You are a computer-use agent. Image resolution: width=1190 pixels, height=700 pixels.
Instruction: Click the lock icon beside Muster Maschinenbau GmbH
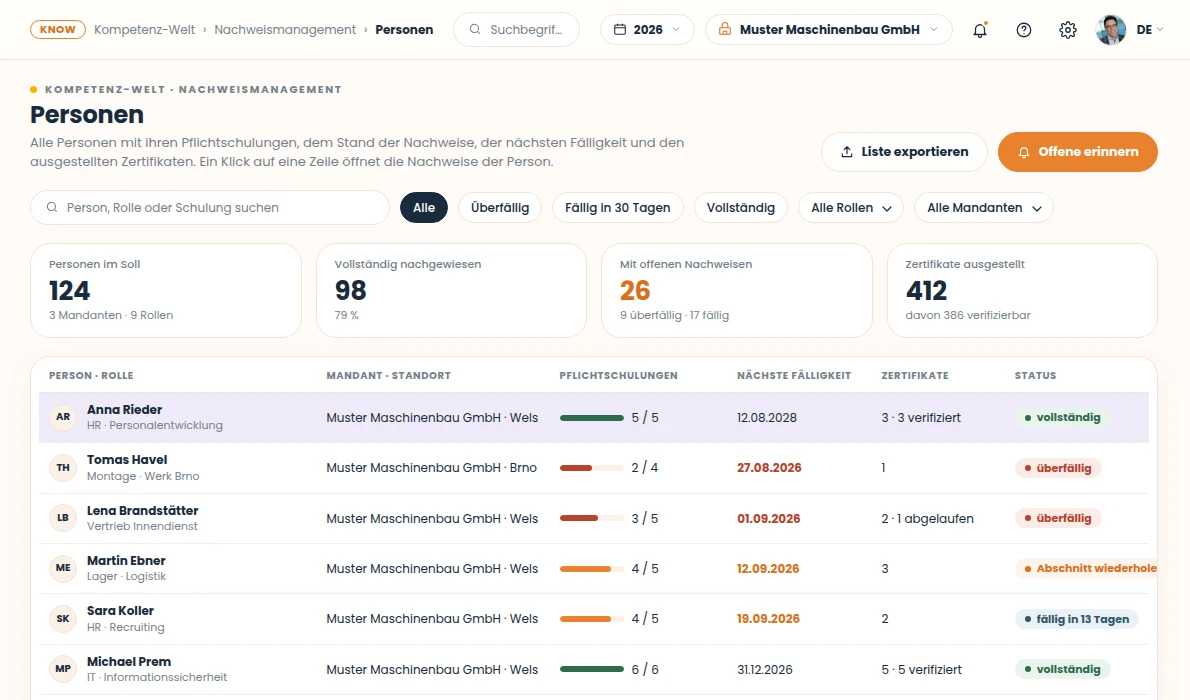pos(725,30)
